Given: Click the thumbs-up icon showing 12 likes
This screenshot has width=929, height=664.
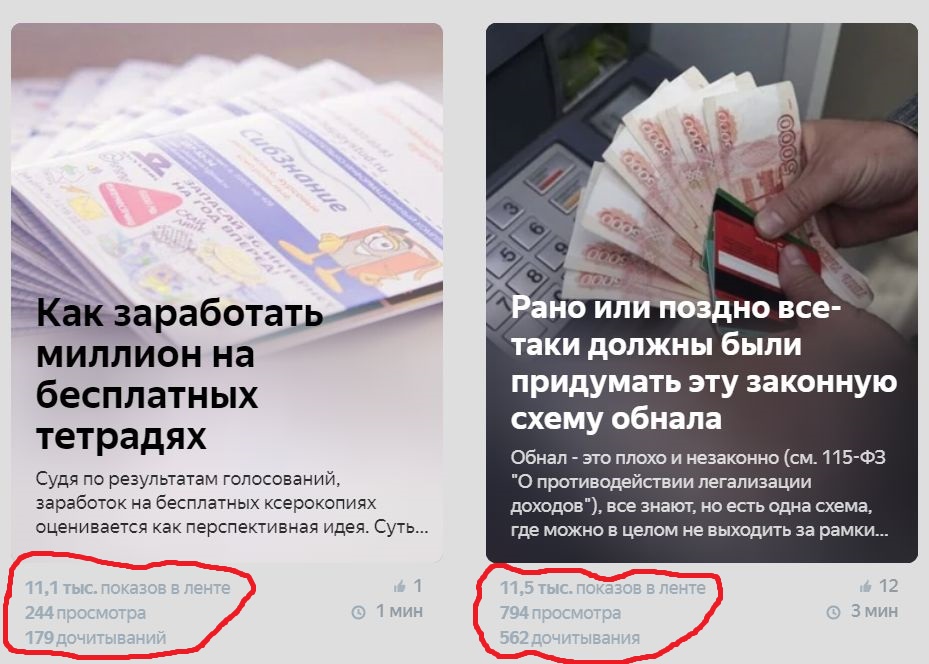Looking at the screenshot, I should [865, 586].
